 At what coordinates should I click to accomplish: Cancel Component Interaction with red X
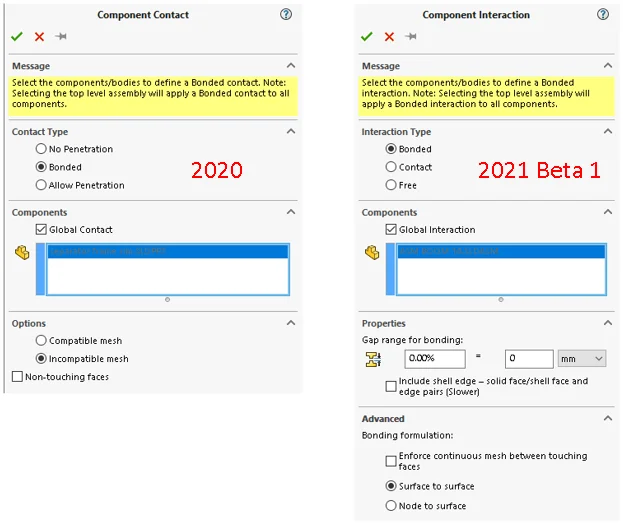click(389, 36)
